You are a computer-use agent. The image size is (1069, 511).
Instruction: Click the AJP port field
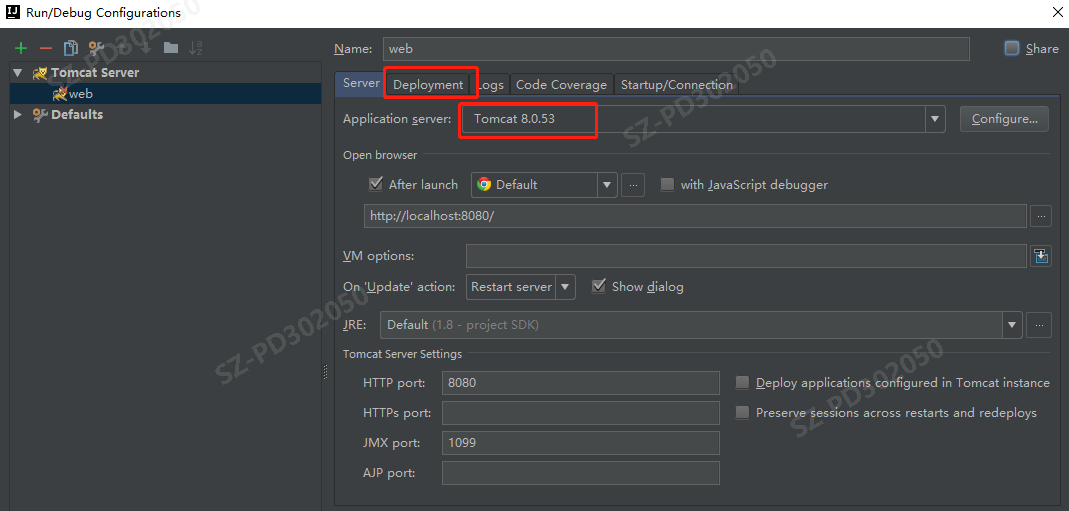581,473
